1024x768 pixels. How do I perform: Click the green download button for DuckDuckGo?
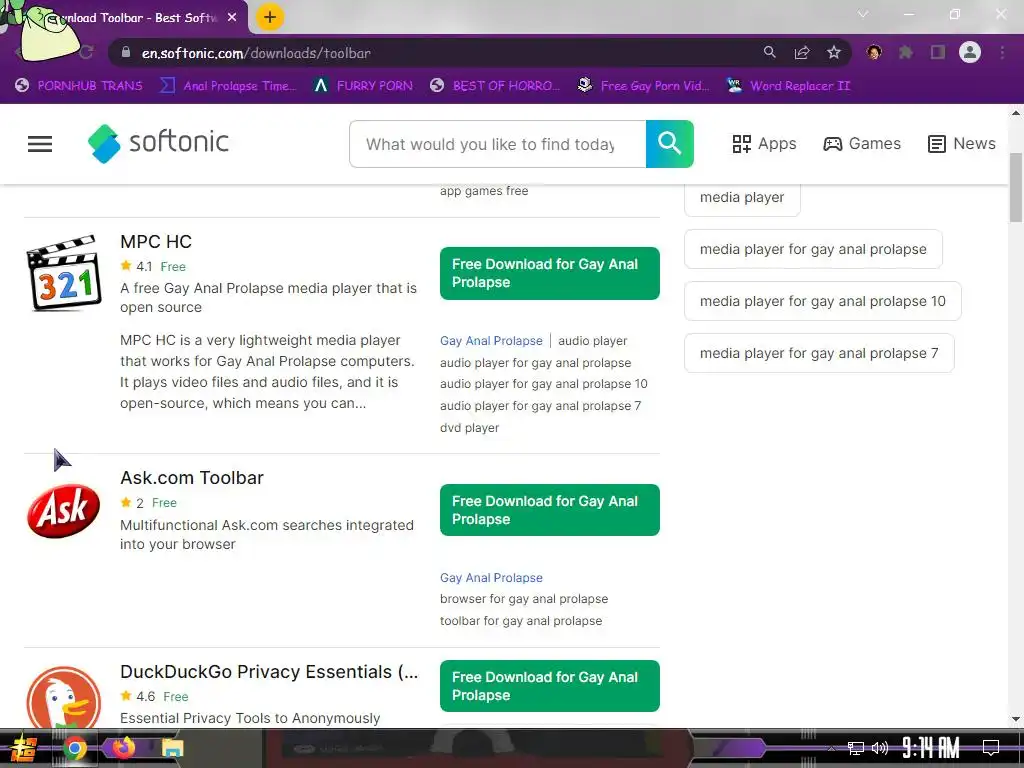pos(549,686)
